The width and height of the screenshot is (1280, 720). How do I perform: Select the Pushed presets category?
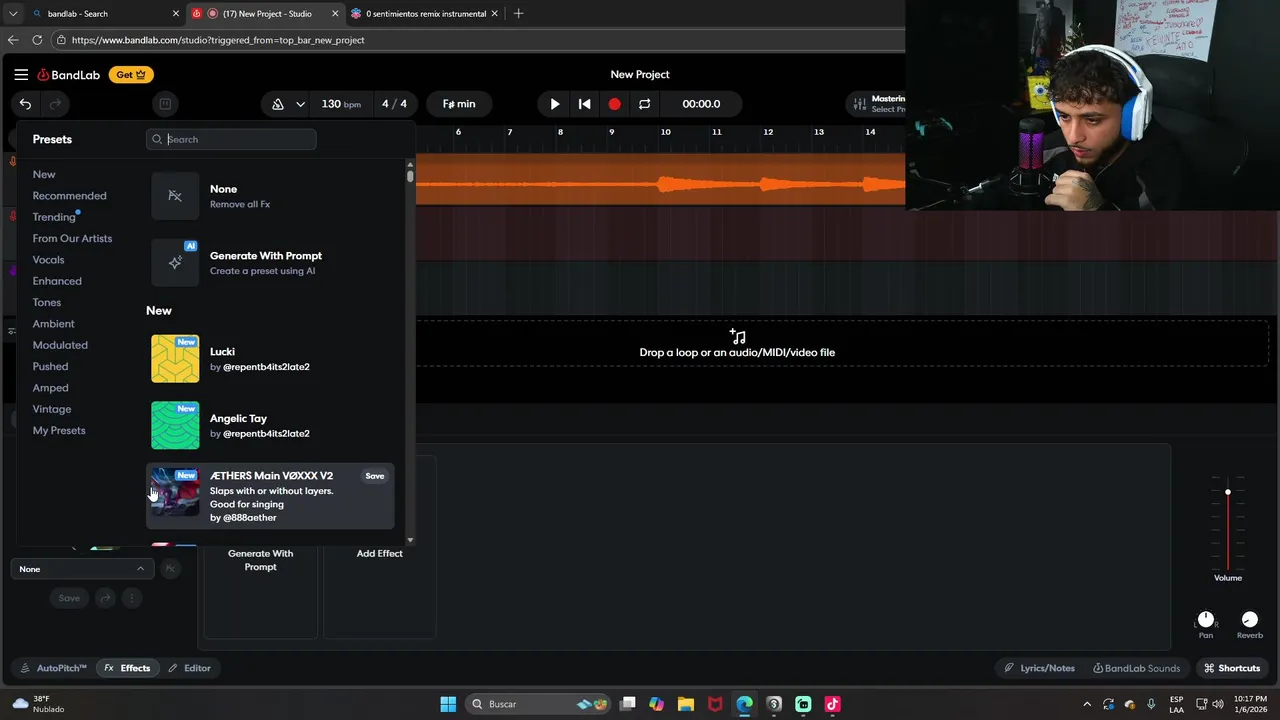coord(50,366)
